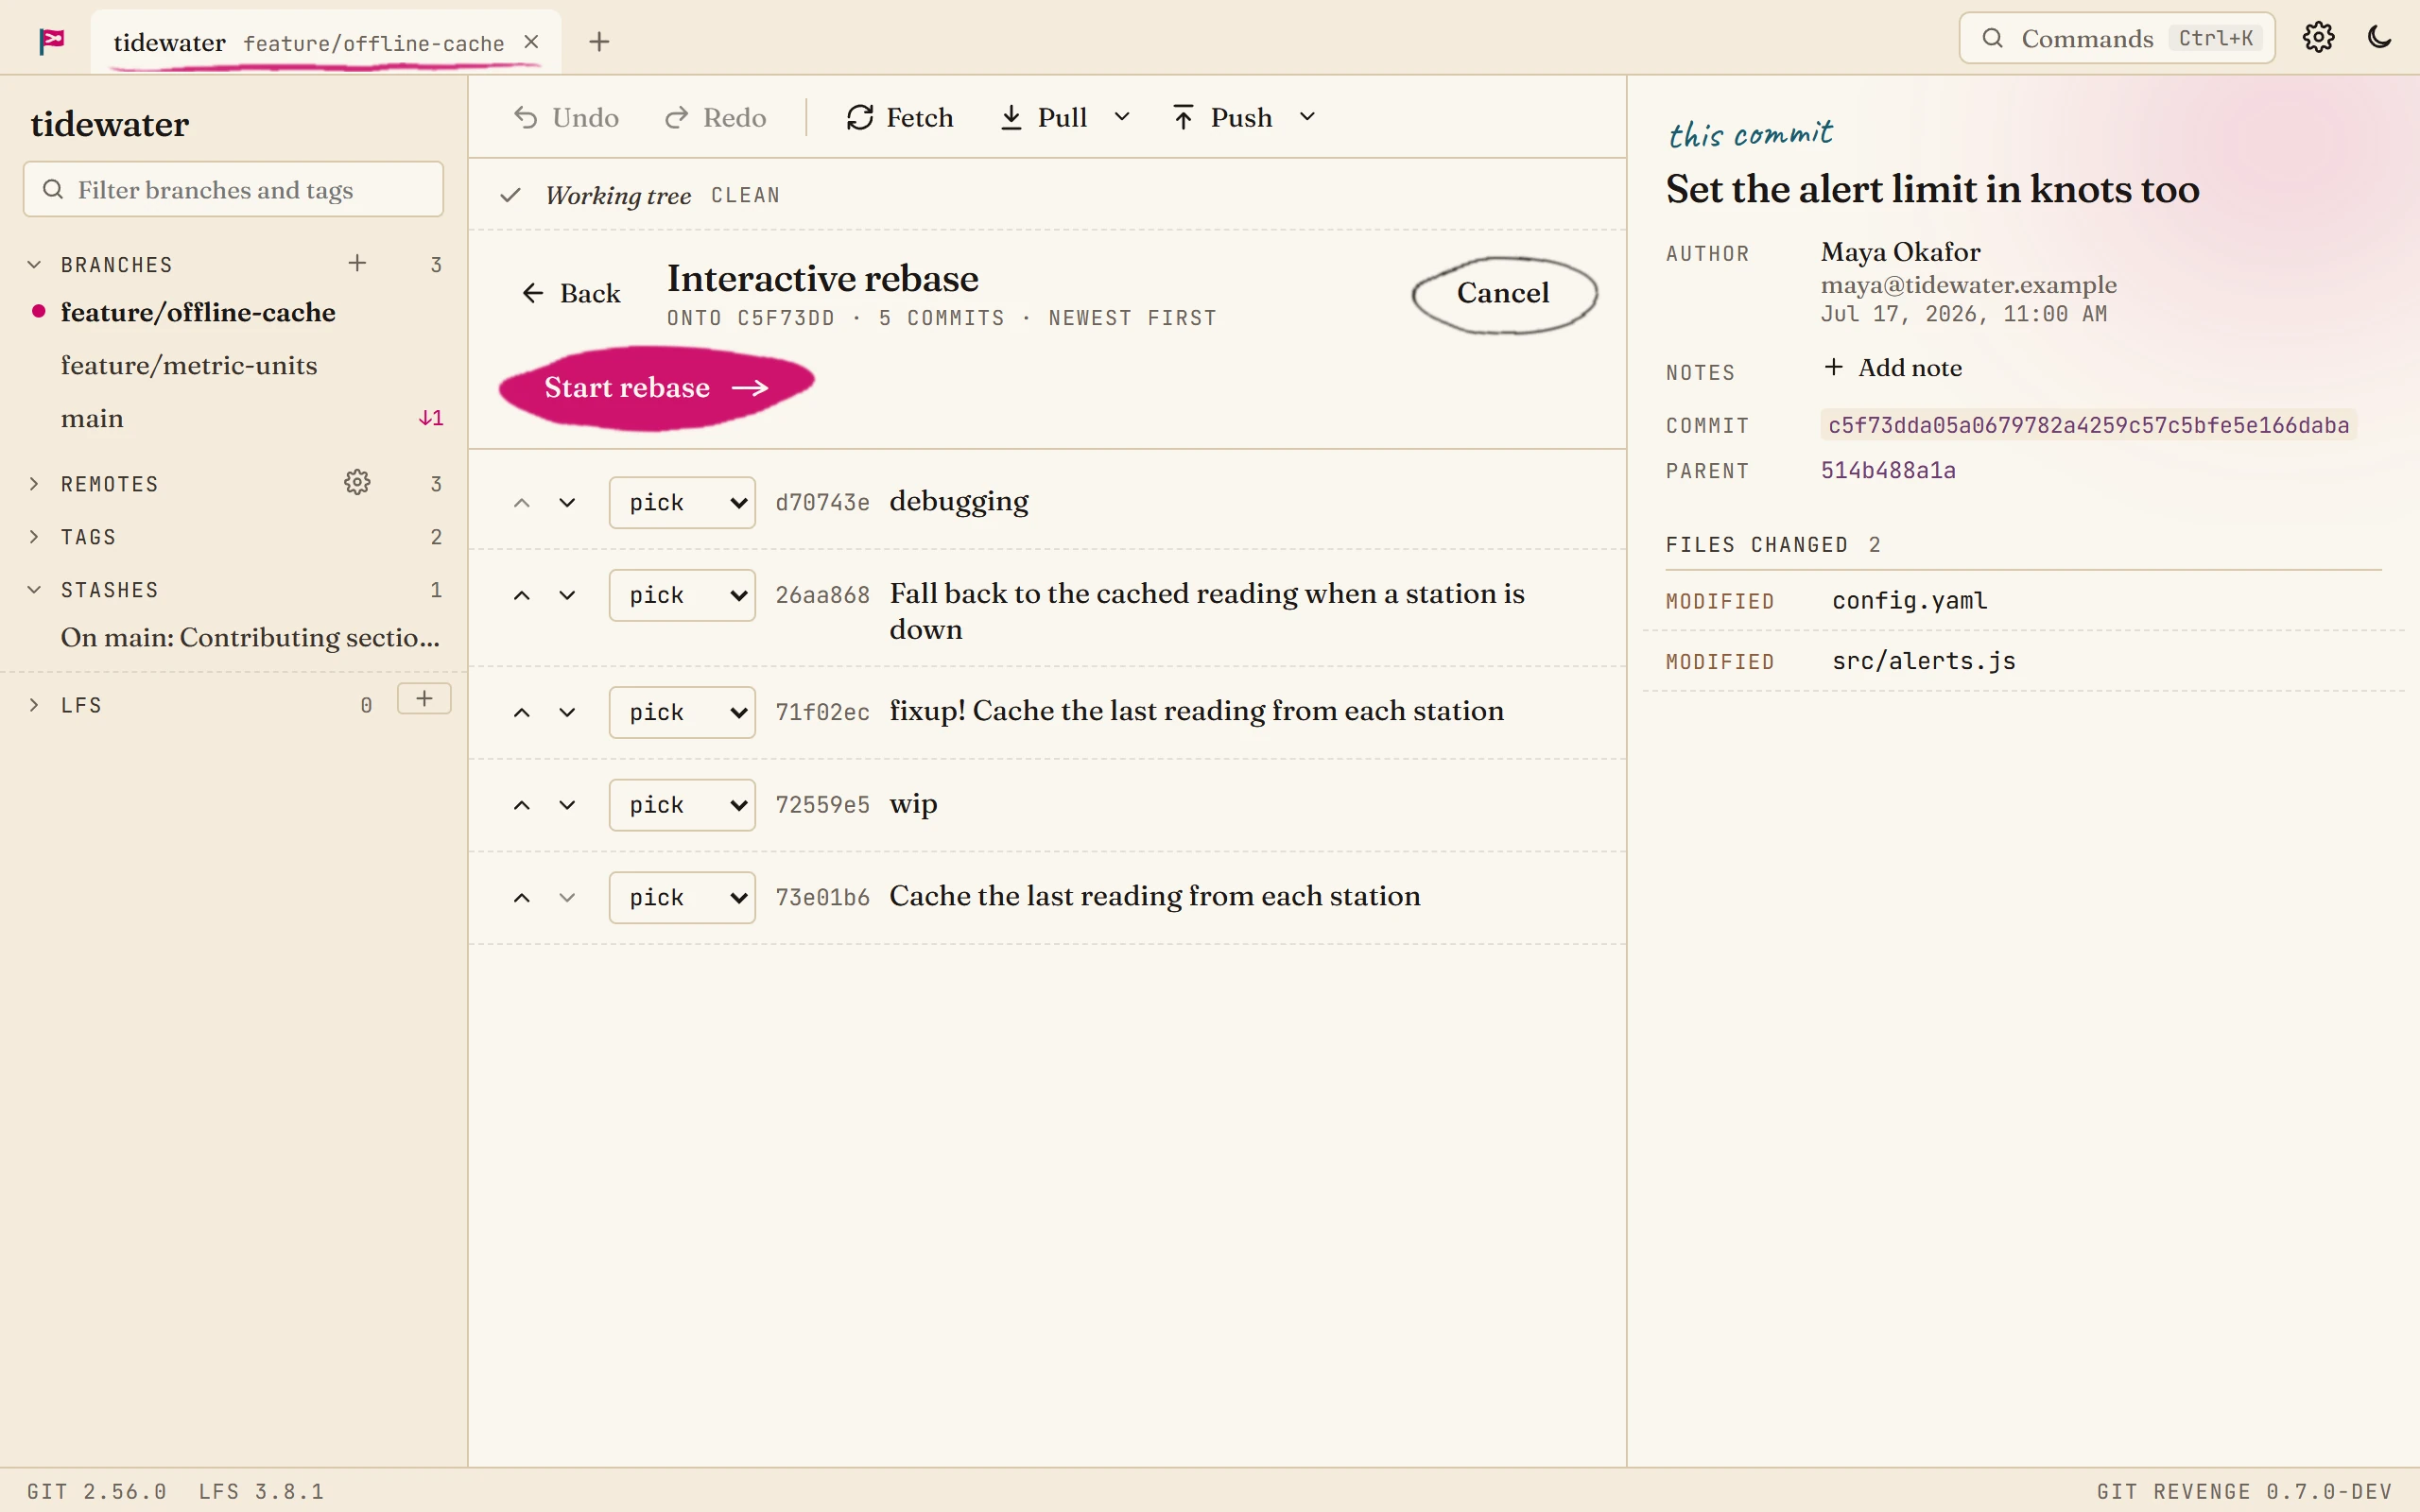Close the tidewater repository tab

(x=532, y=42)
